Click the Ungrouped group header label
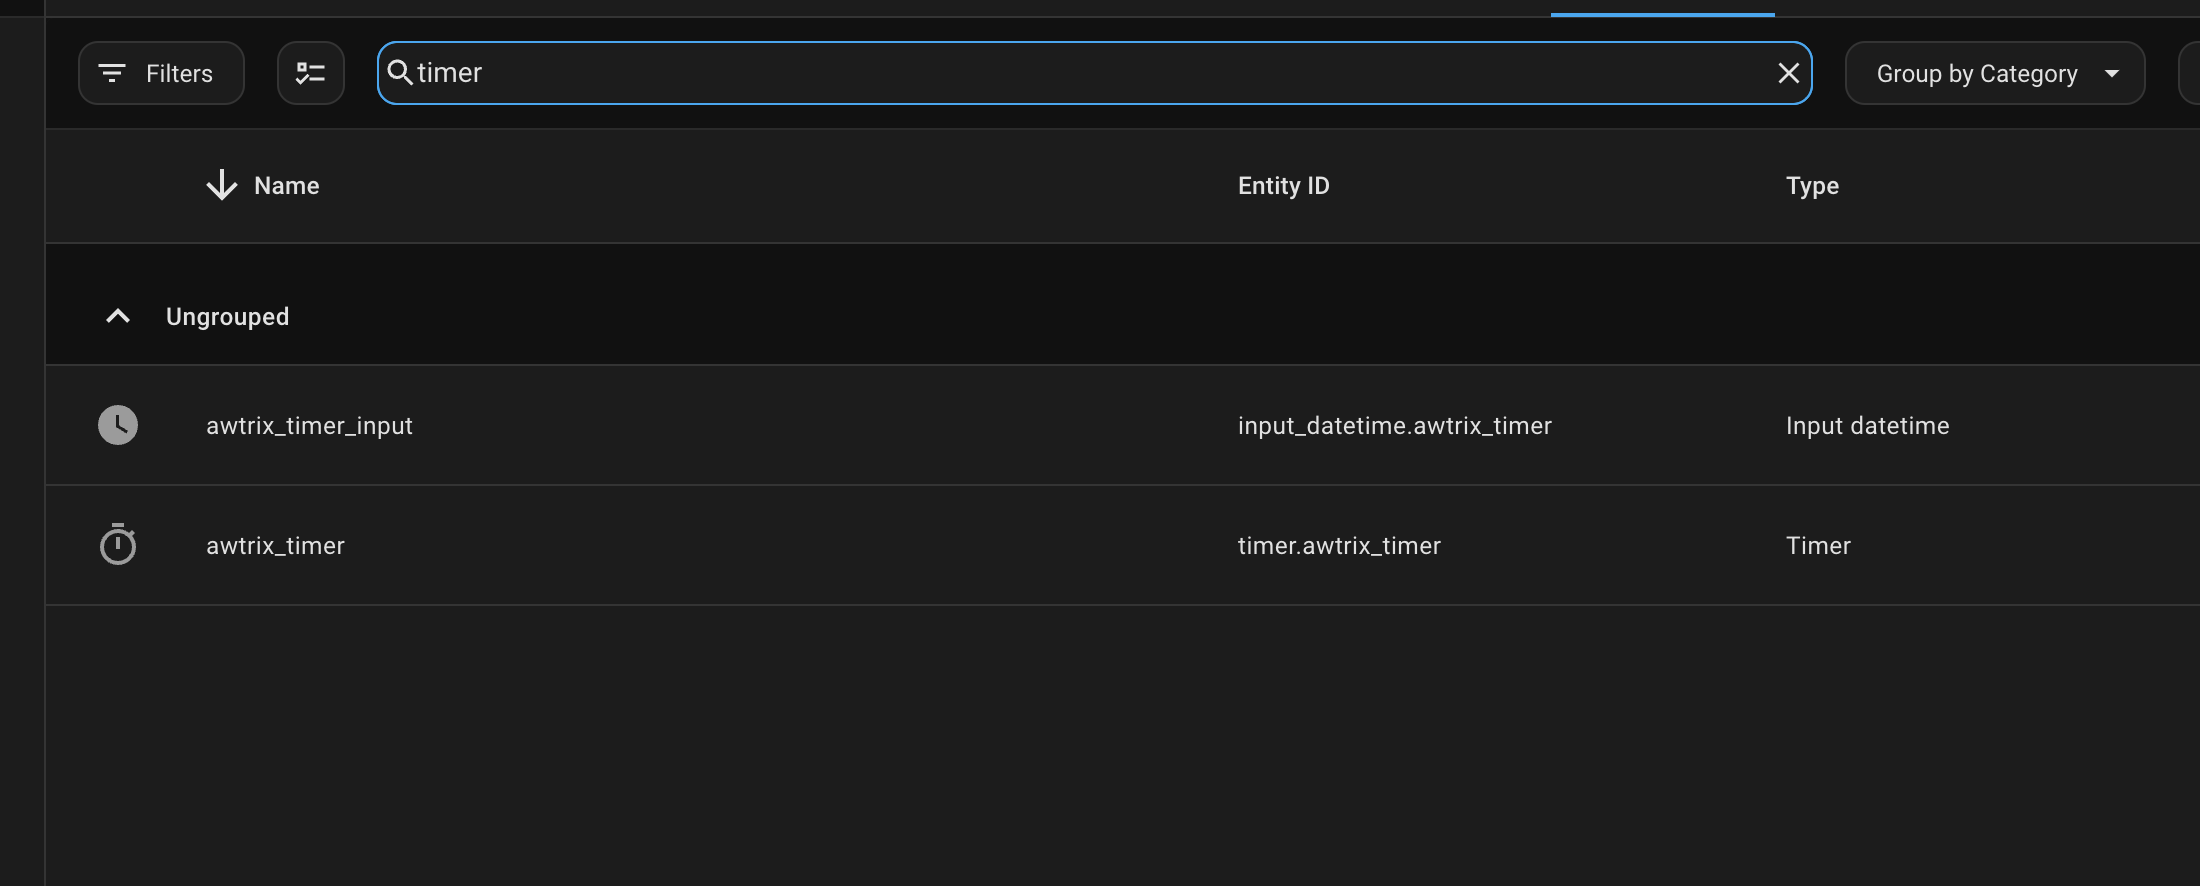 (227, 317)
